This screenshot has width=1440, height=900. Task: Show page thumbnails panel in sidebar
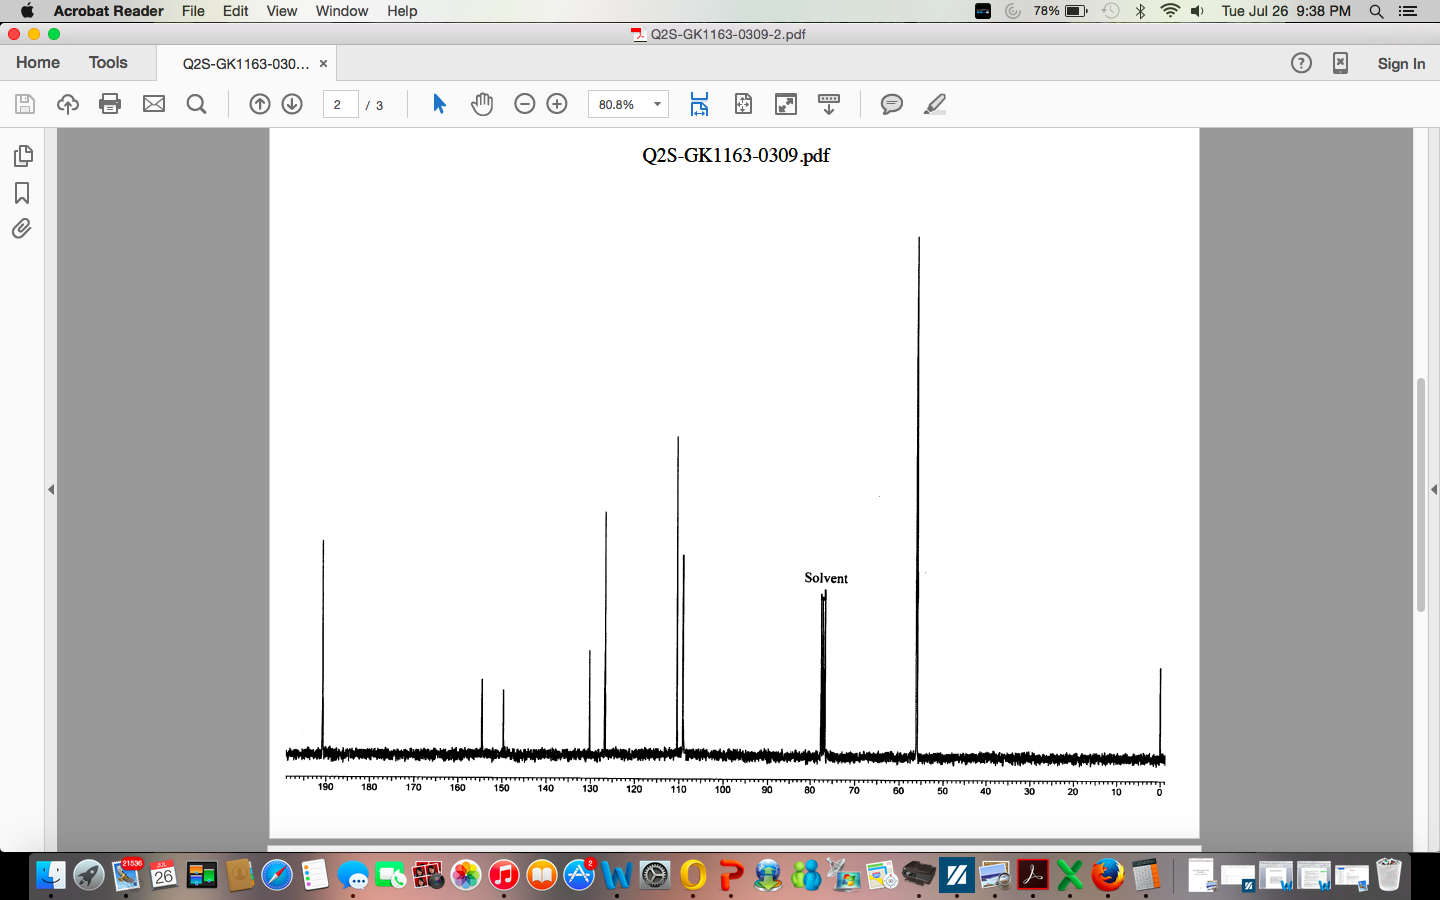(x=22, y=156)
